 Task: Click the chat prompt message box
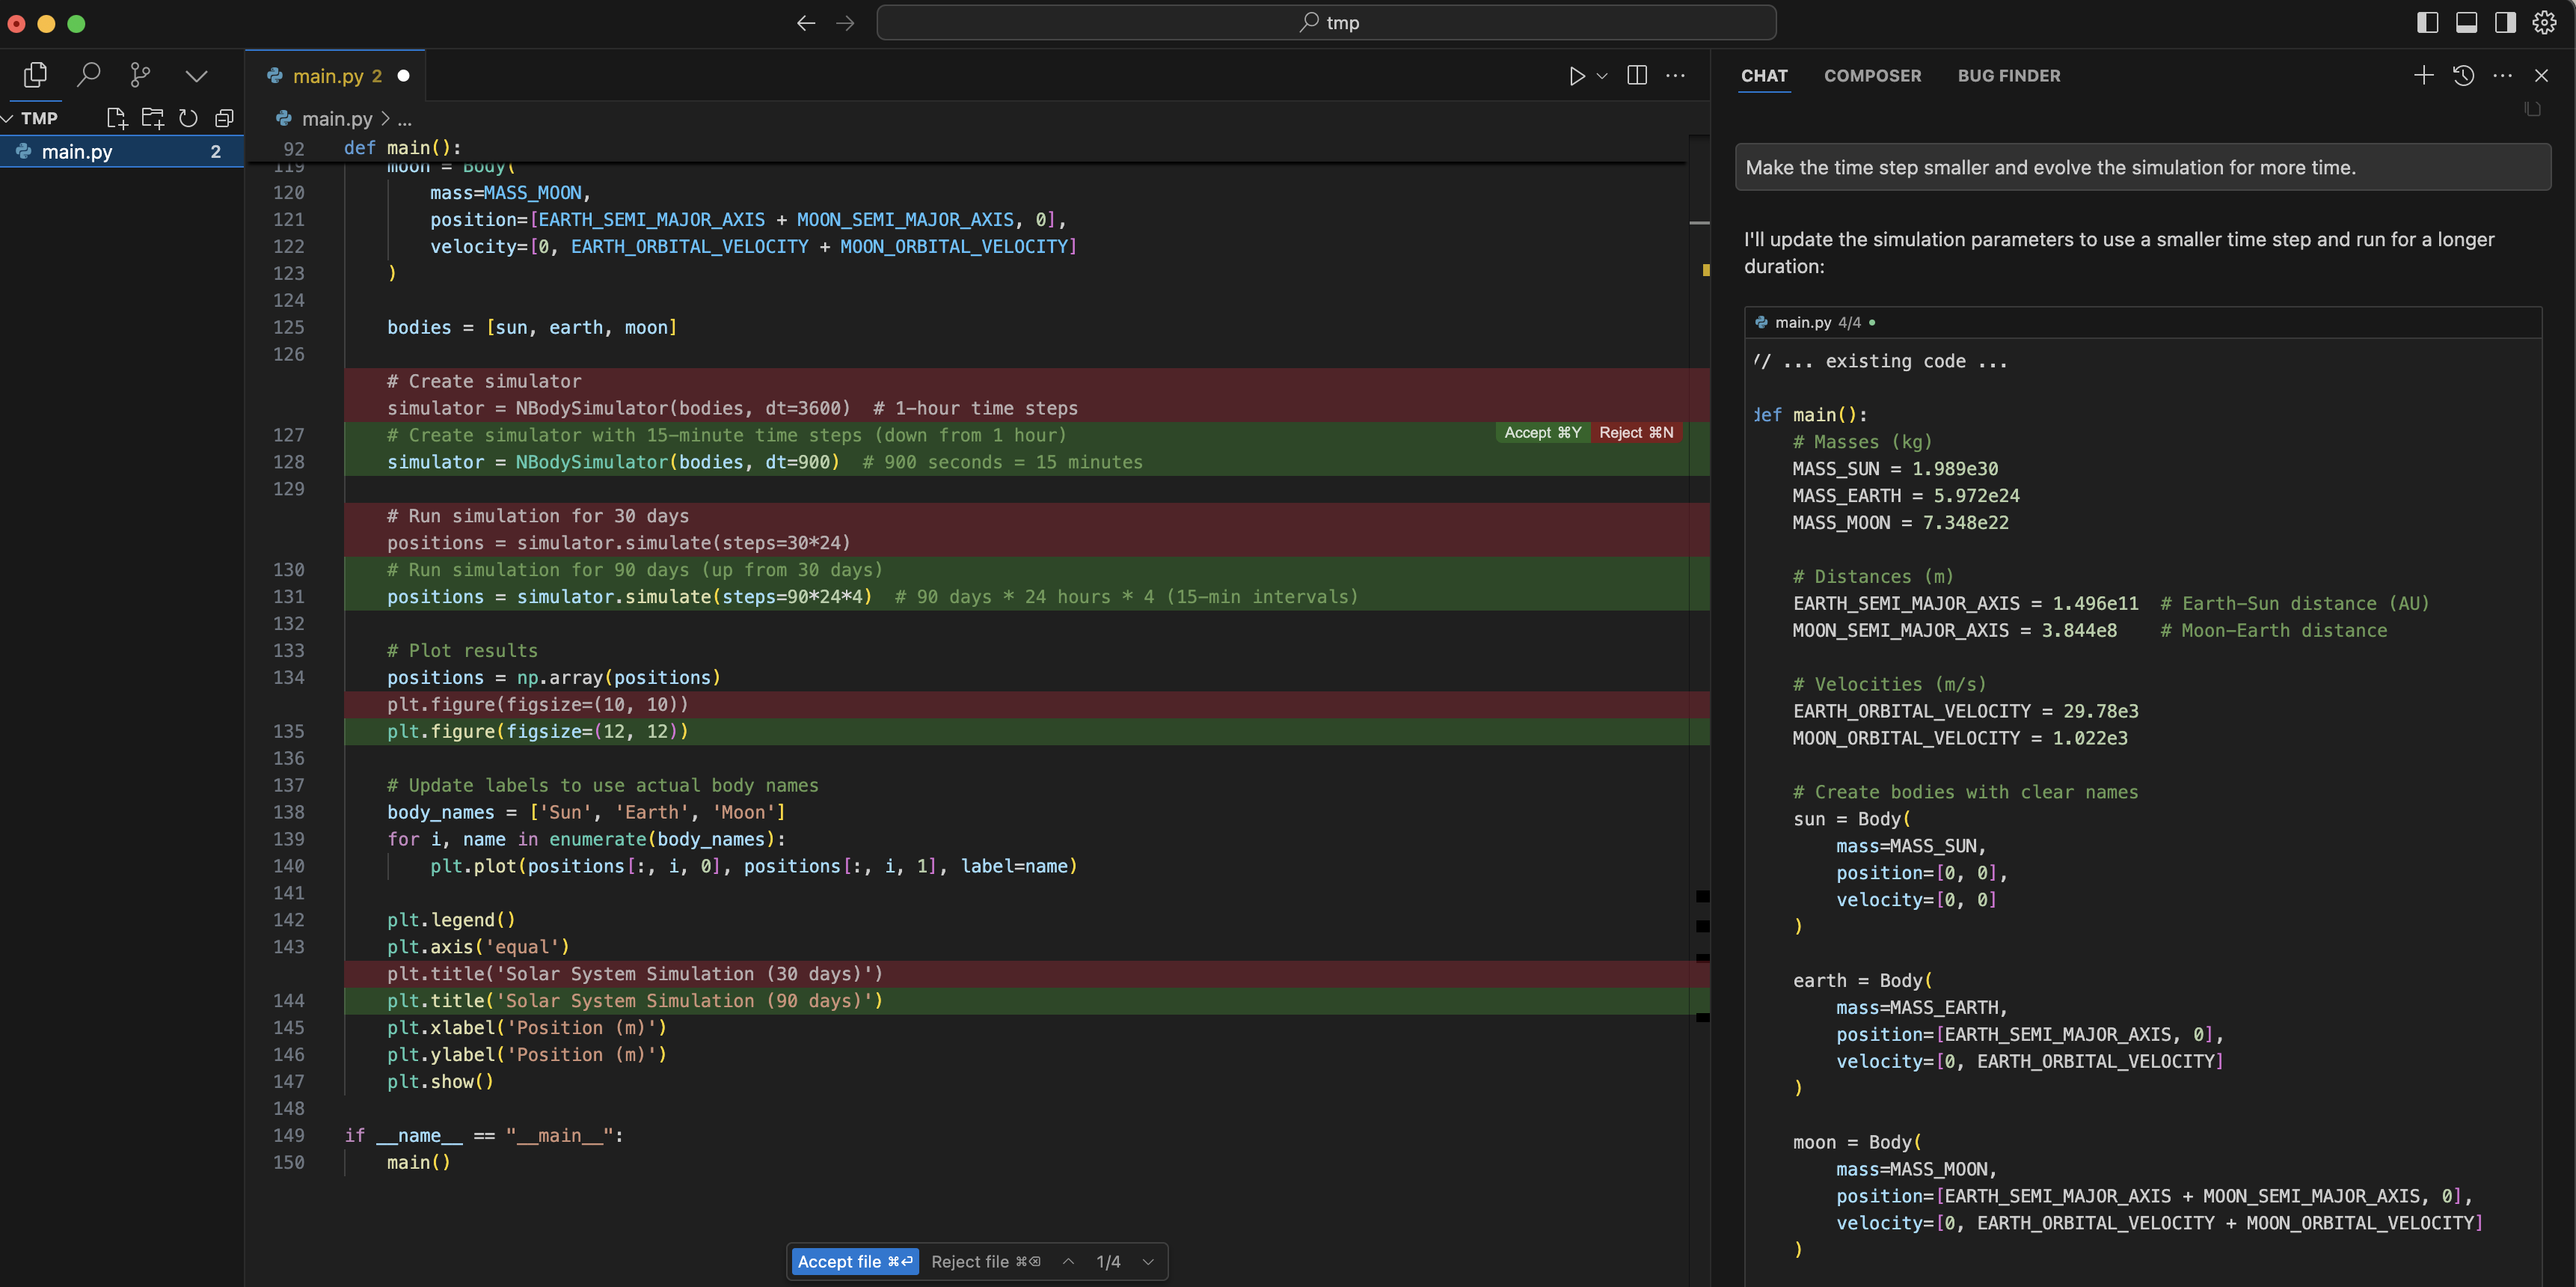[x=2142, y=168]
